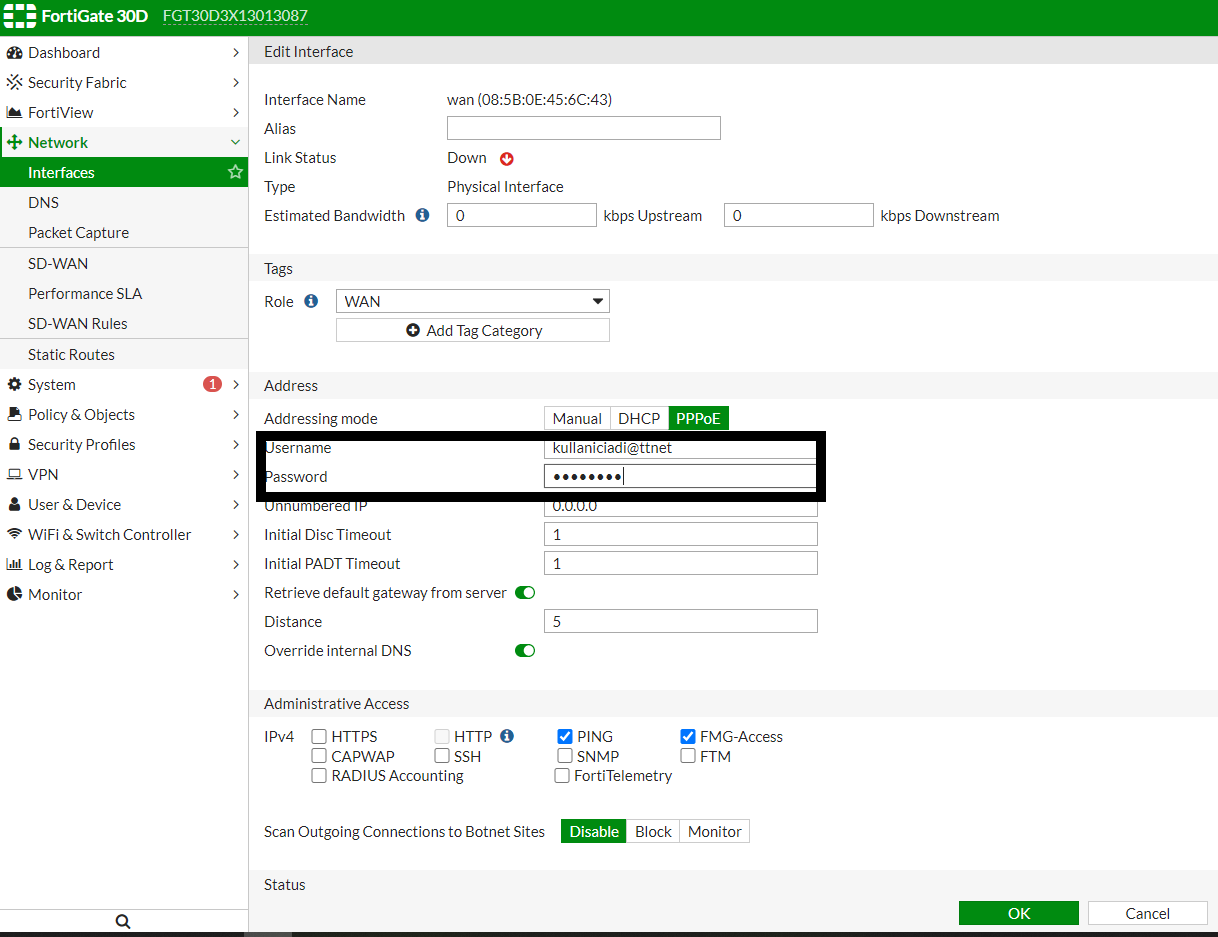This screenshot has height=937, width=1218.
Task: Click the Log & Report bar-chart icon
Action: [14, 565]
